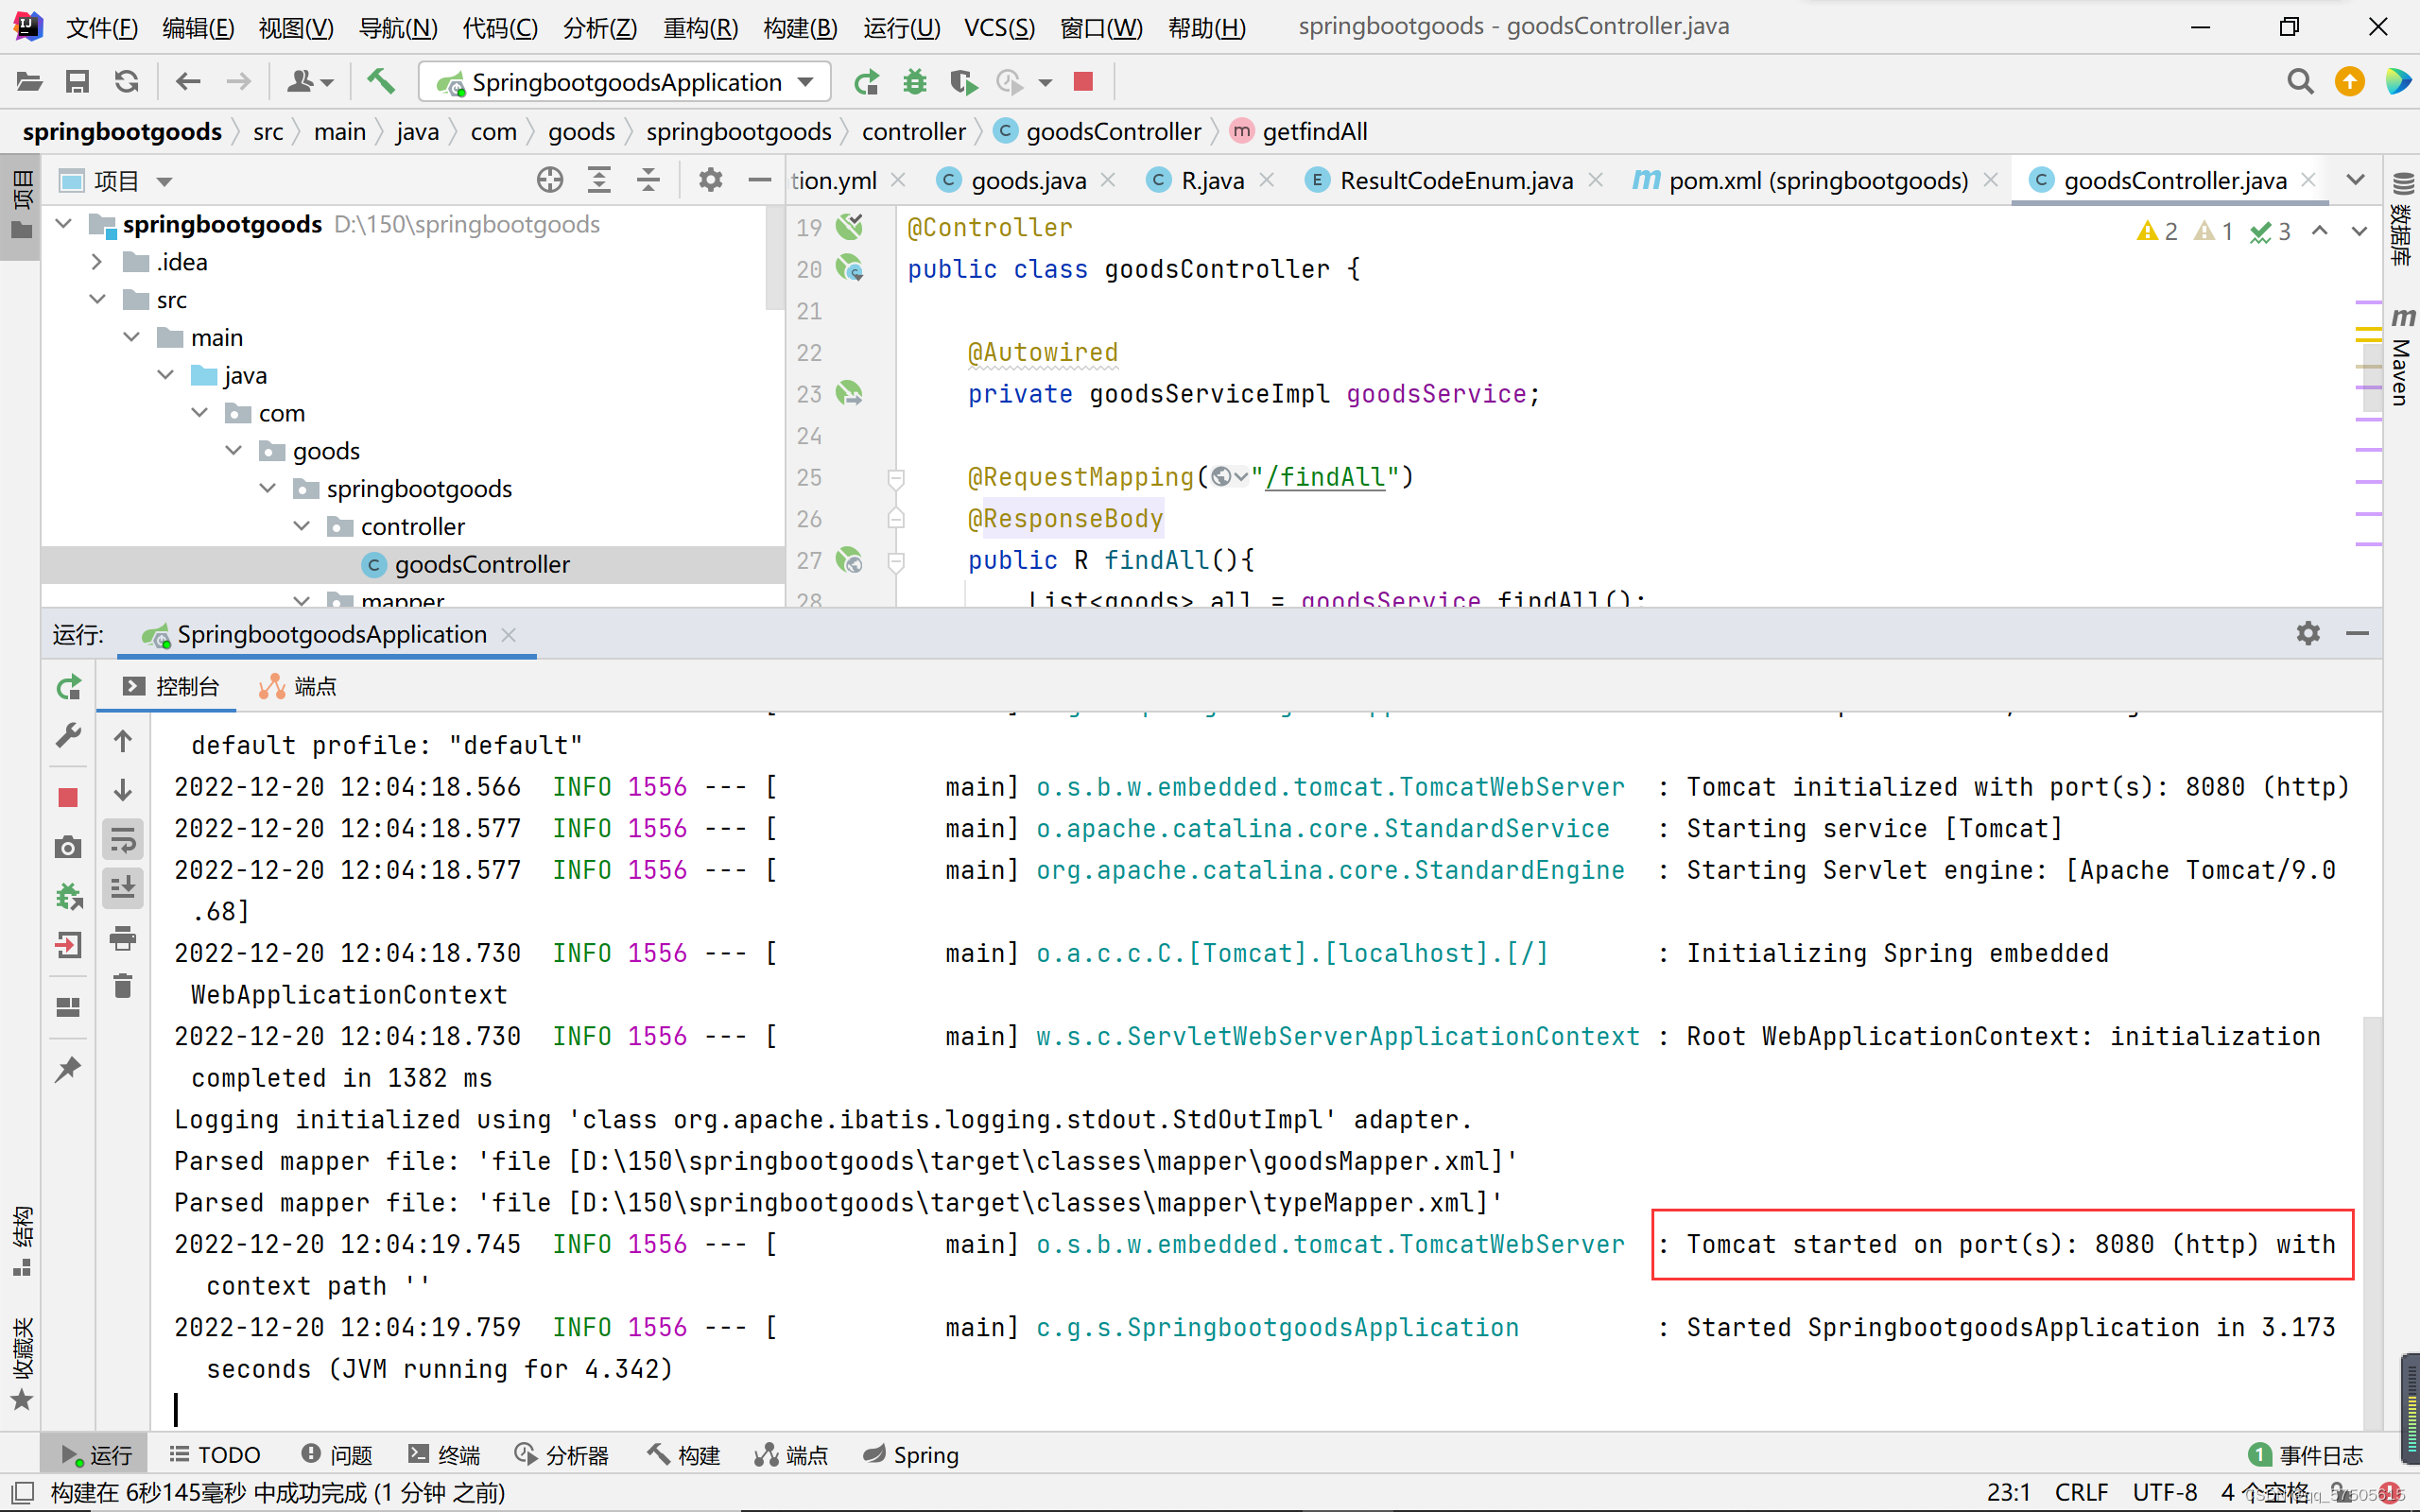Expand the .idea folder

click(x=97, y=261)
